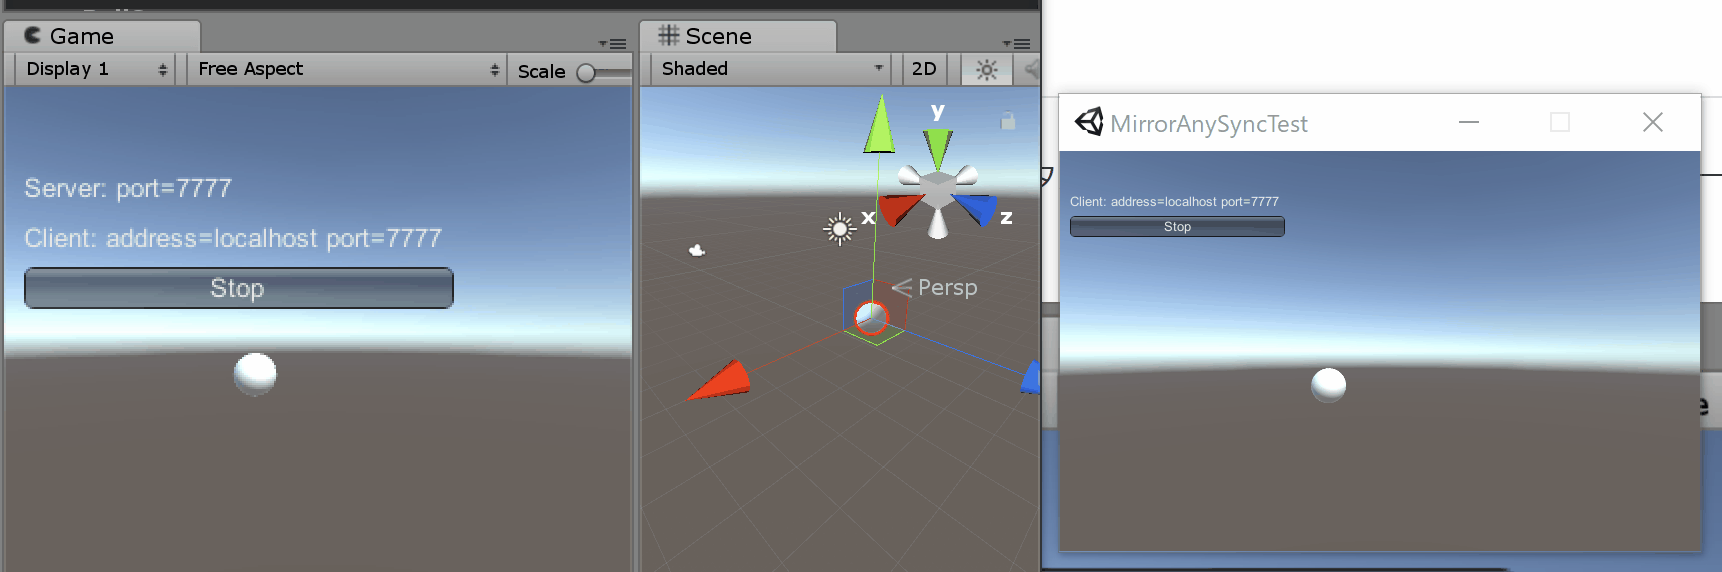The height and width of the screenshot is (572, 1722).
Task: Open the Game panel options menu
Action: click(x=612, y=44)
